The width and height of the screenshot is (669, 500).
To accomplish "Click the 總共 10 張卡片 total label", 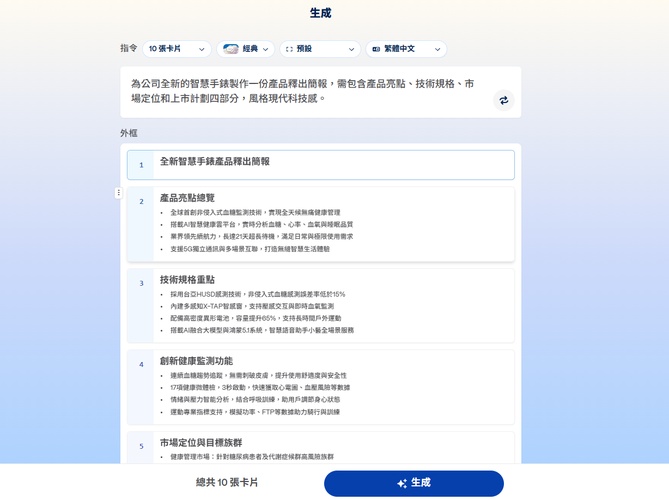I will (227, 483).
